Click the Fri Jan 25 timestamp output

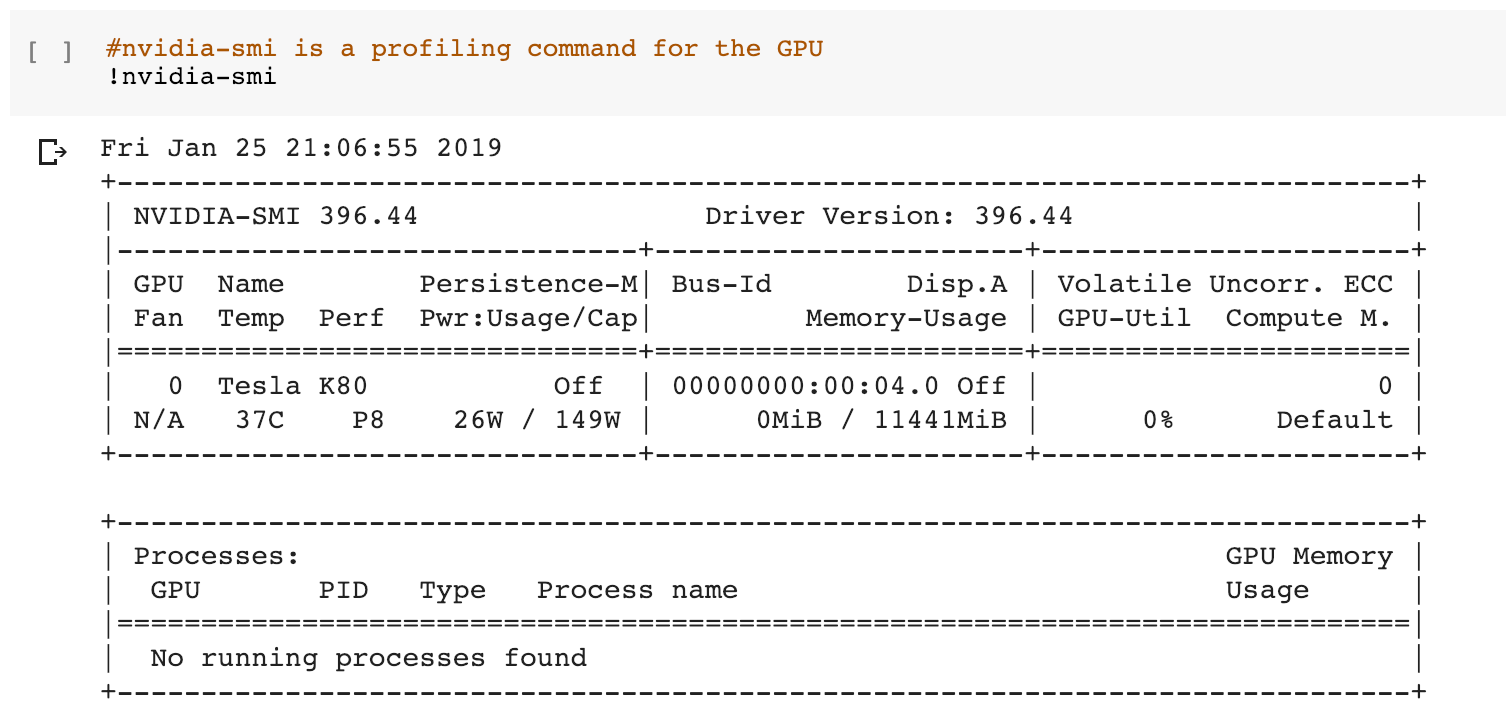[301, 148]
